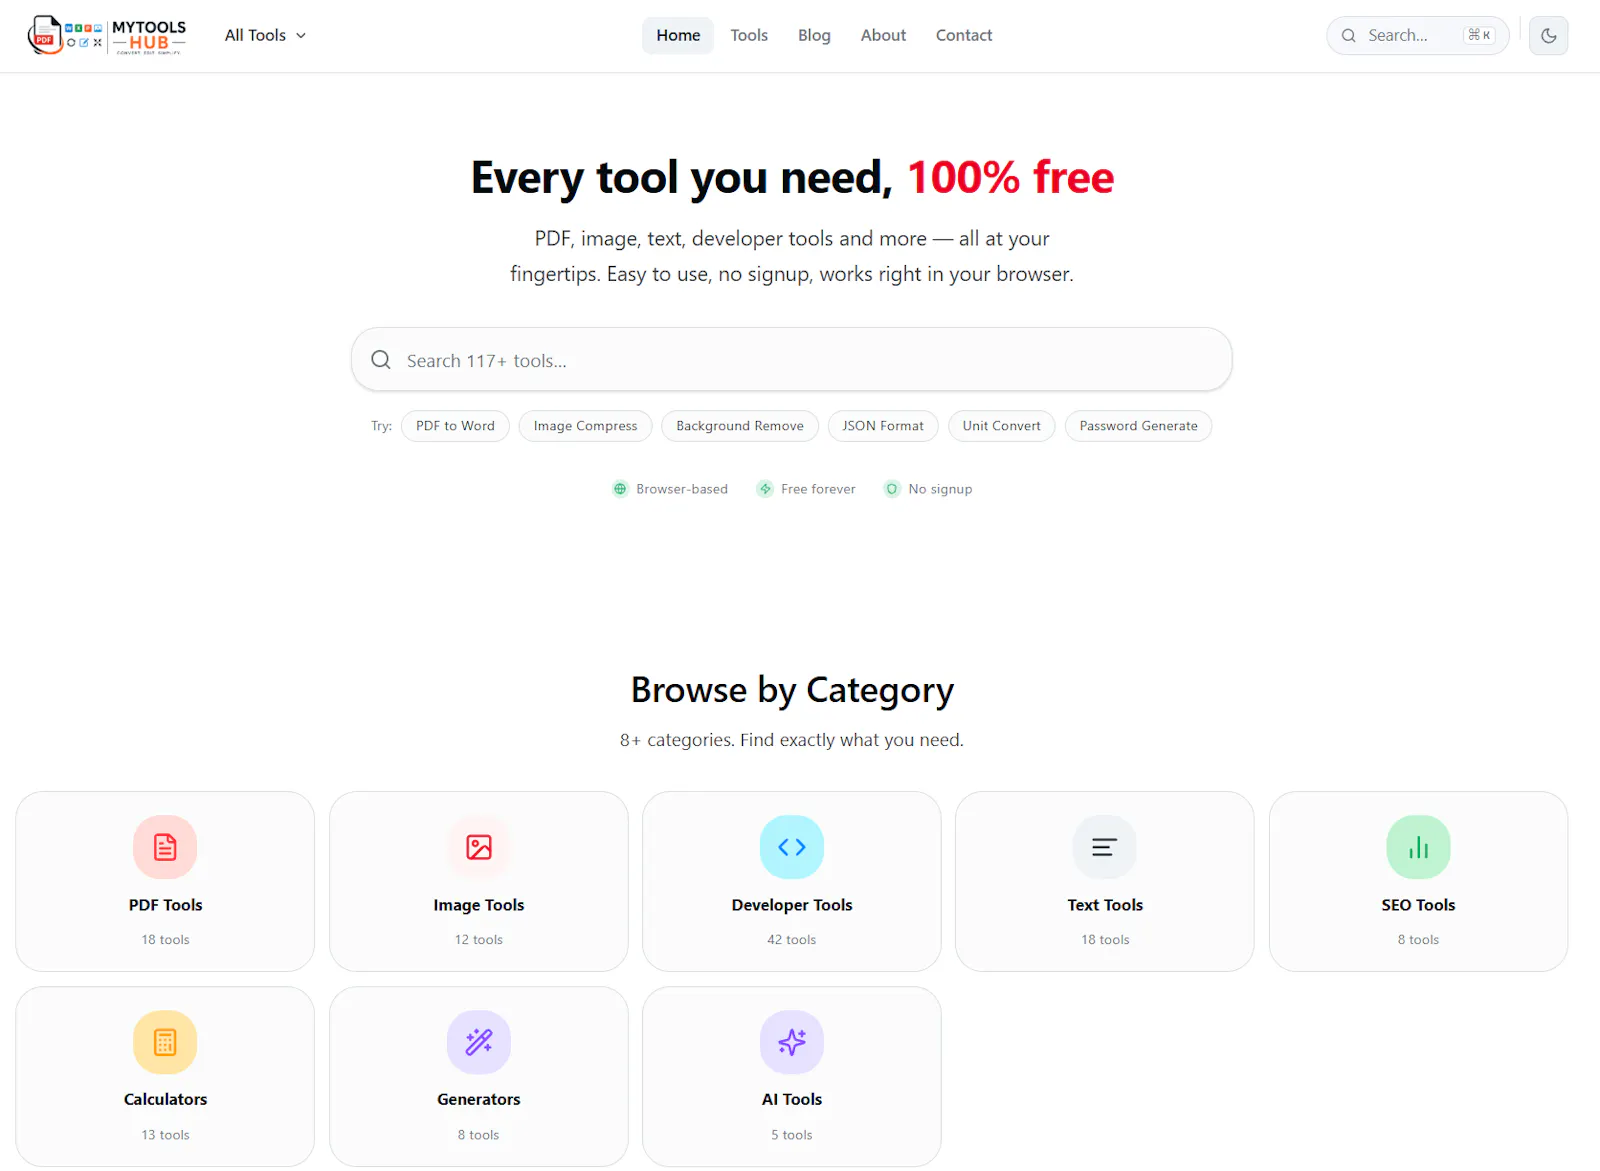This screenshot has height=1171, width=1600.
Task: Click the header search magnifier icon
Action: [1349, 36]
